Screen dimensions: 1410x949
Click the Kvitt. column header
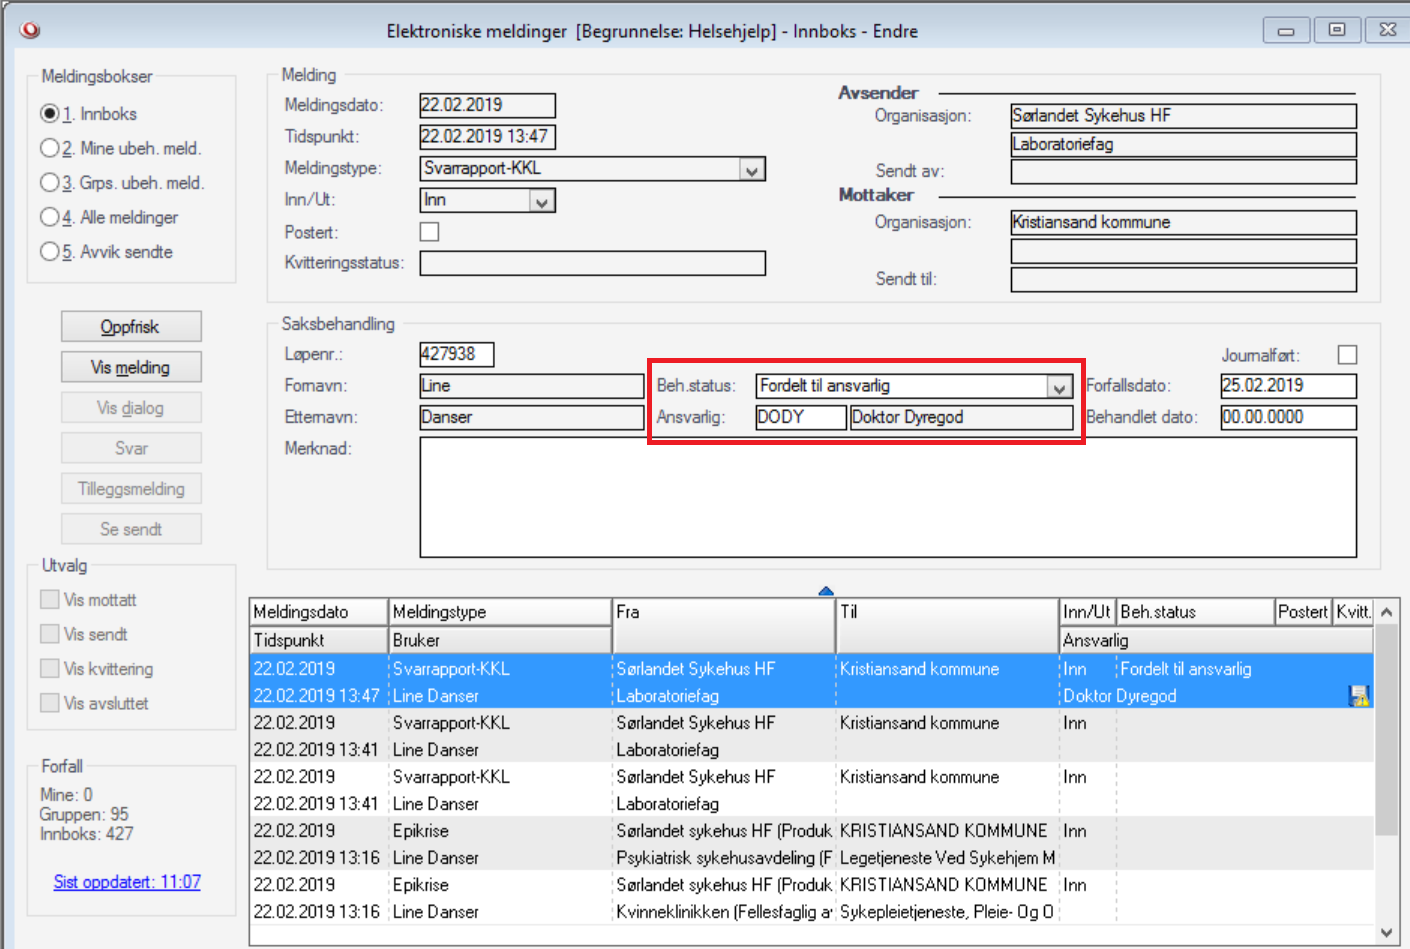click(x=1353, y=612)
